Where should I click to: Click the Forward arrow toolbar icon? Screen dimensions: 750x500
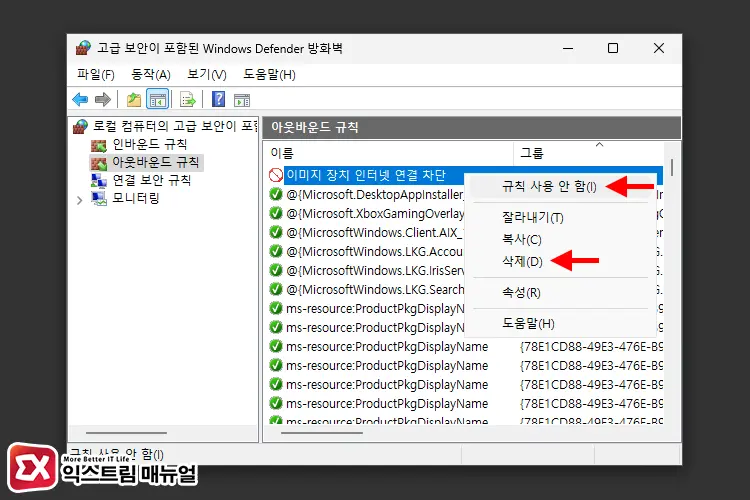[103, 100]
